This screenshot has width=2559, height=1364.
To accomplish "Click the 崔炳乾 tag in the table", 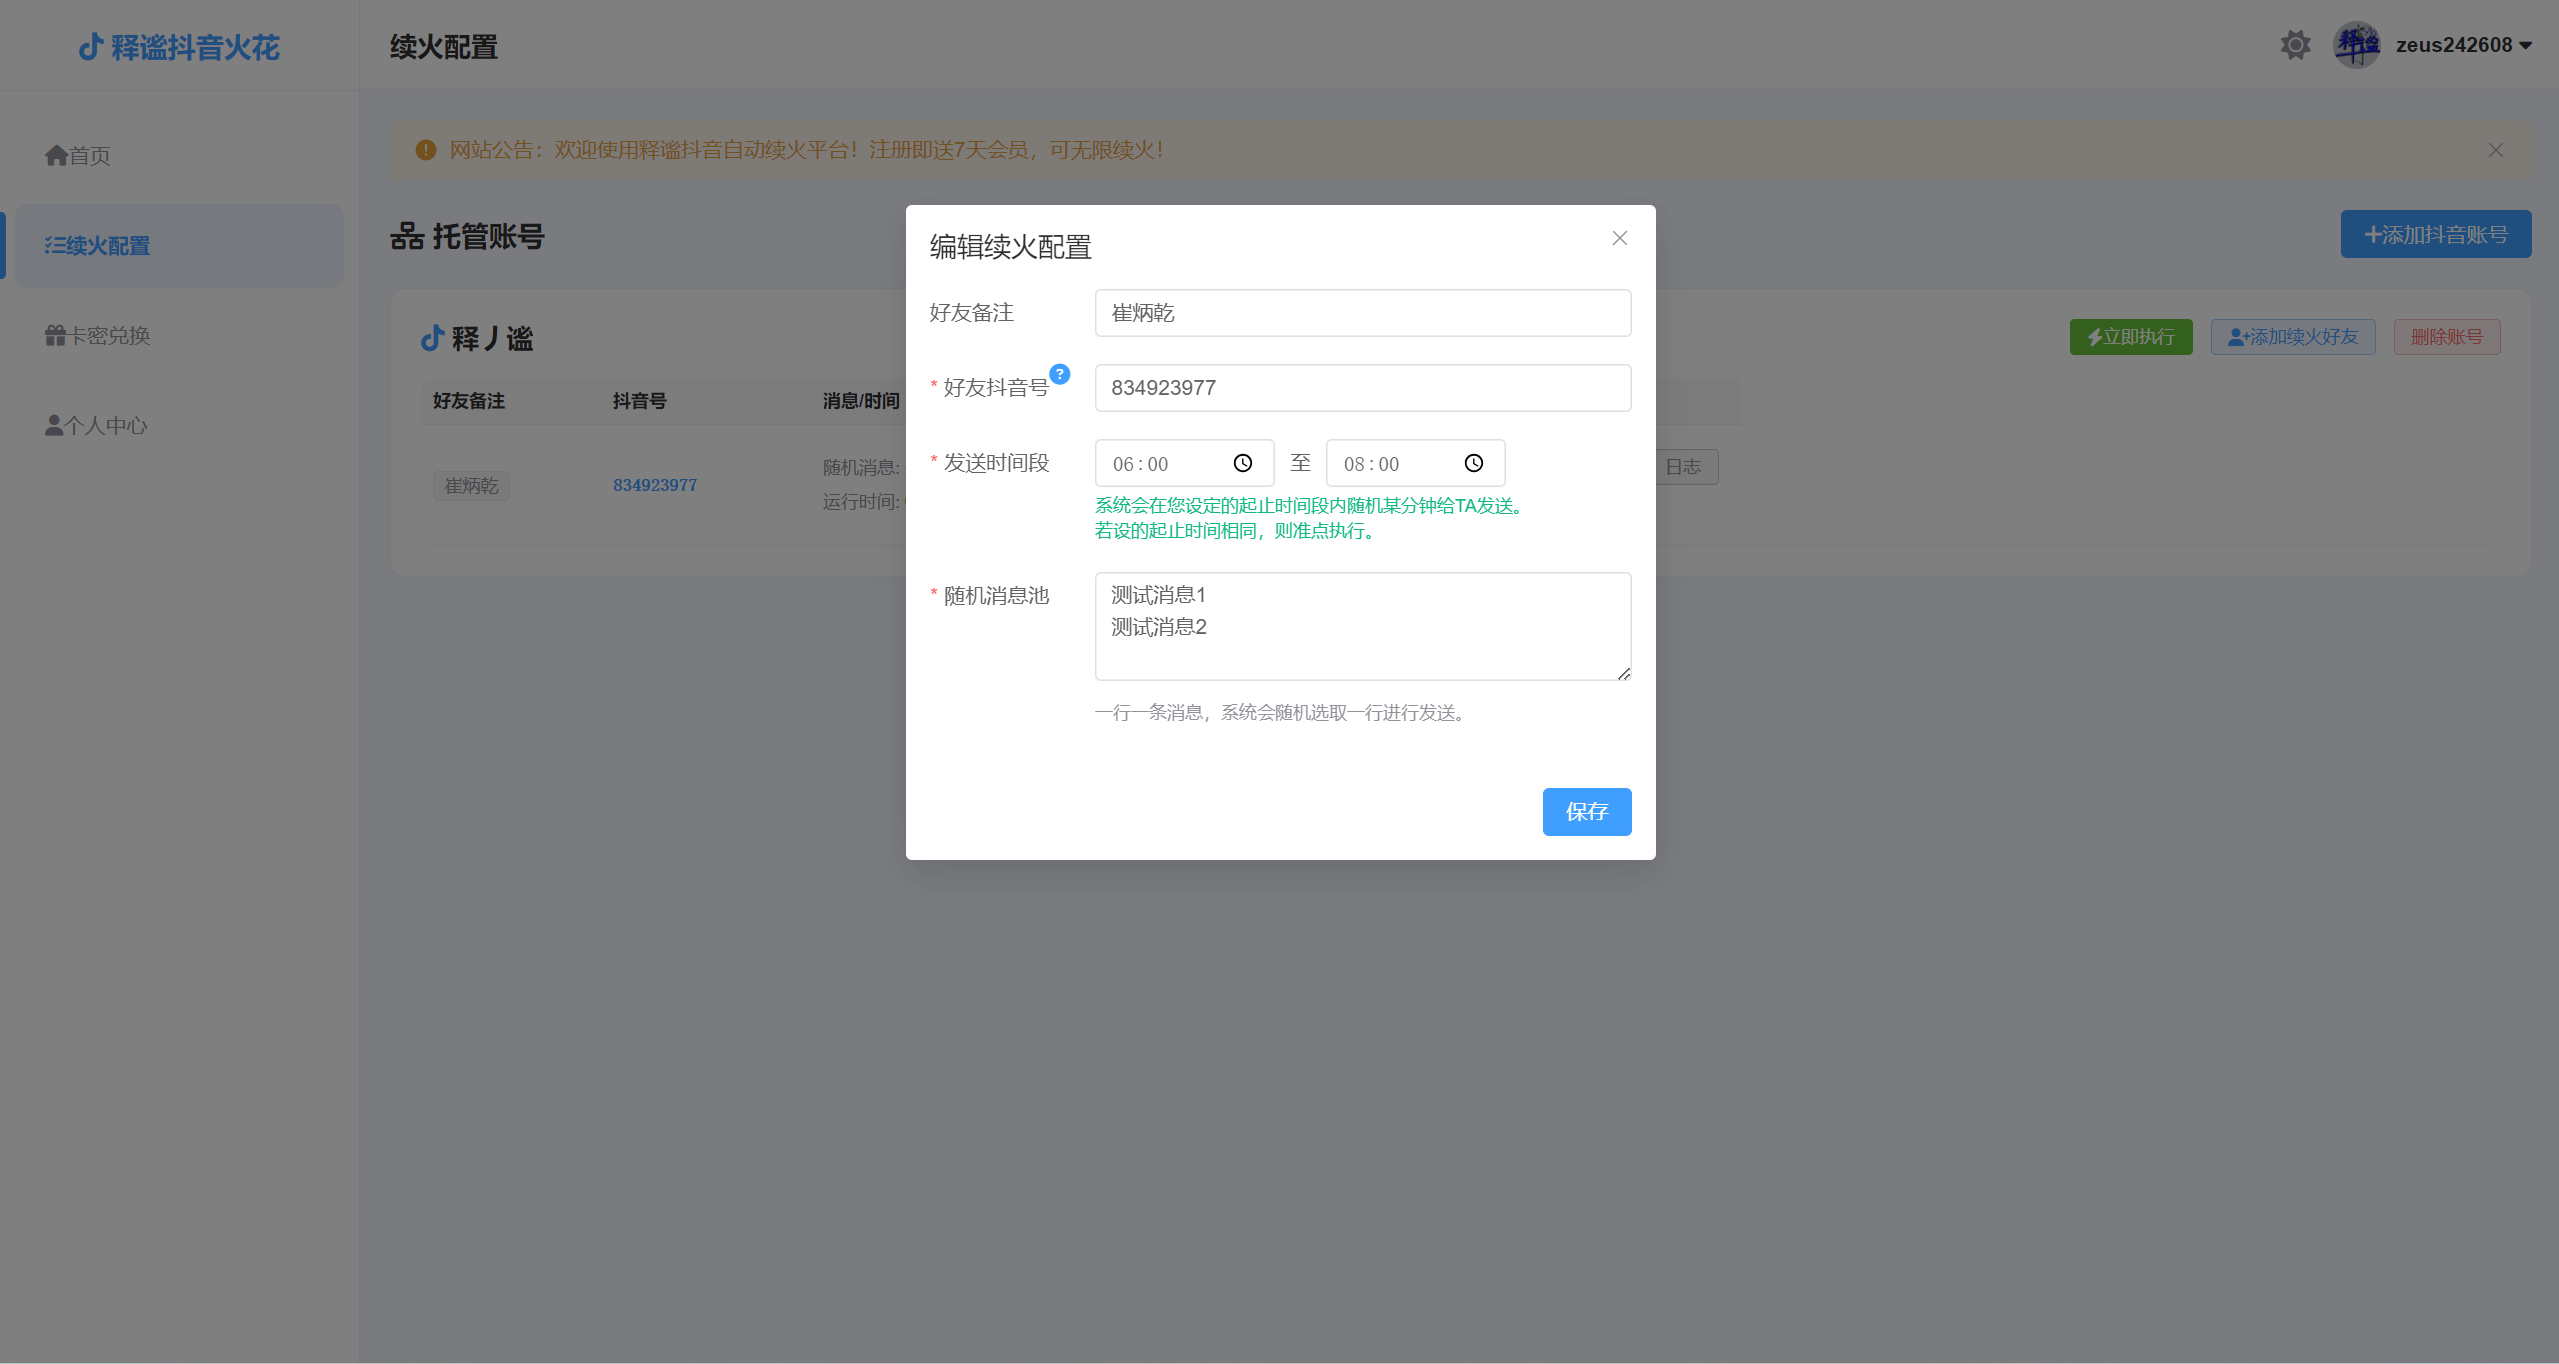I will click(471, 486).
